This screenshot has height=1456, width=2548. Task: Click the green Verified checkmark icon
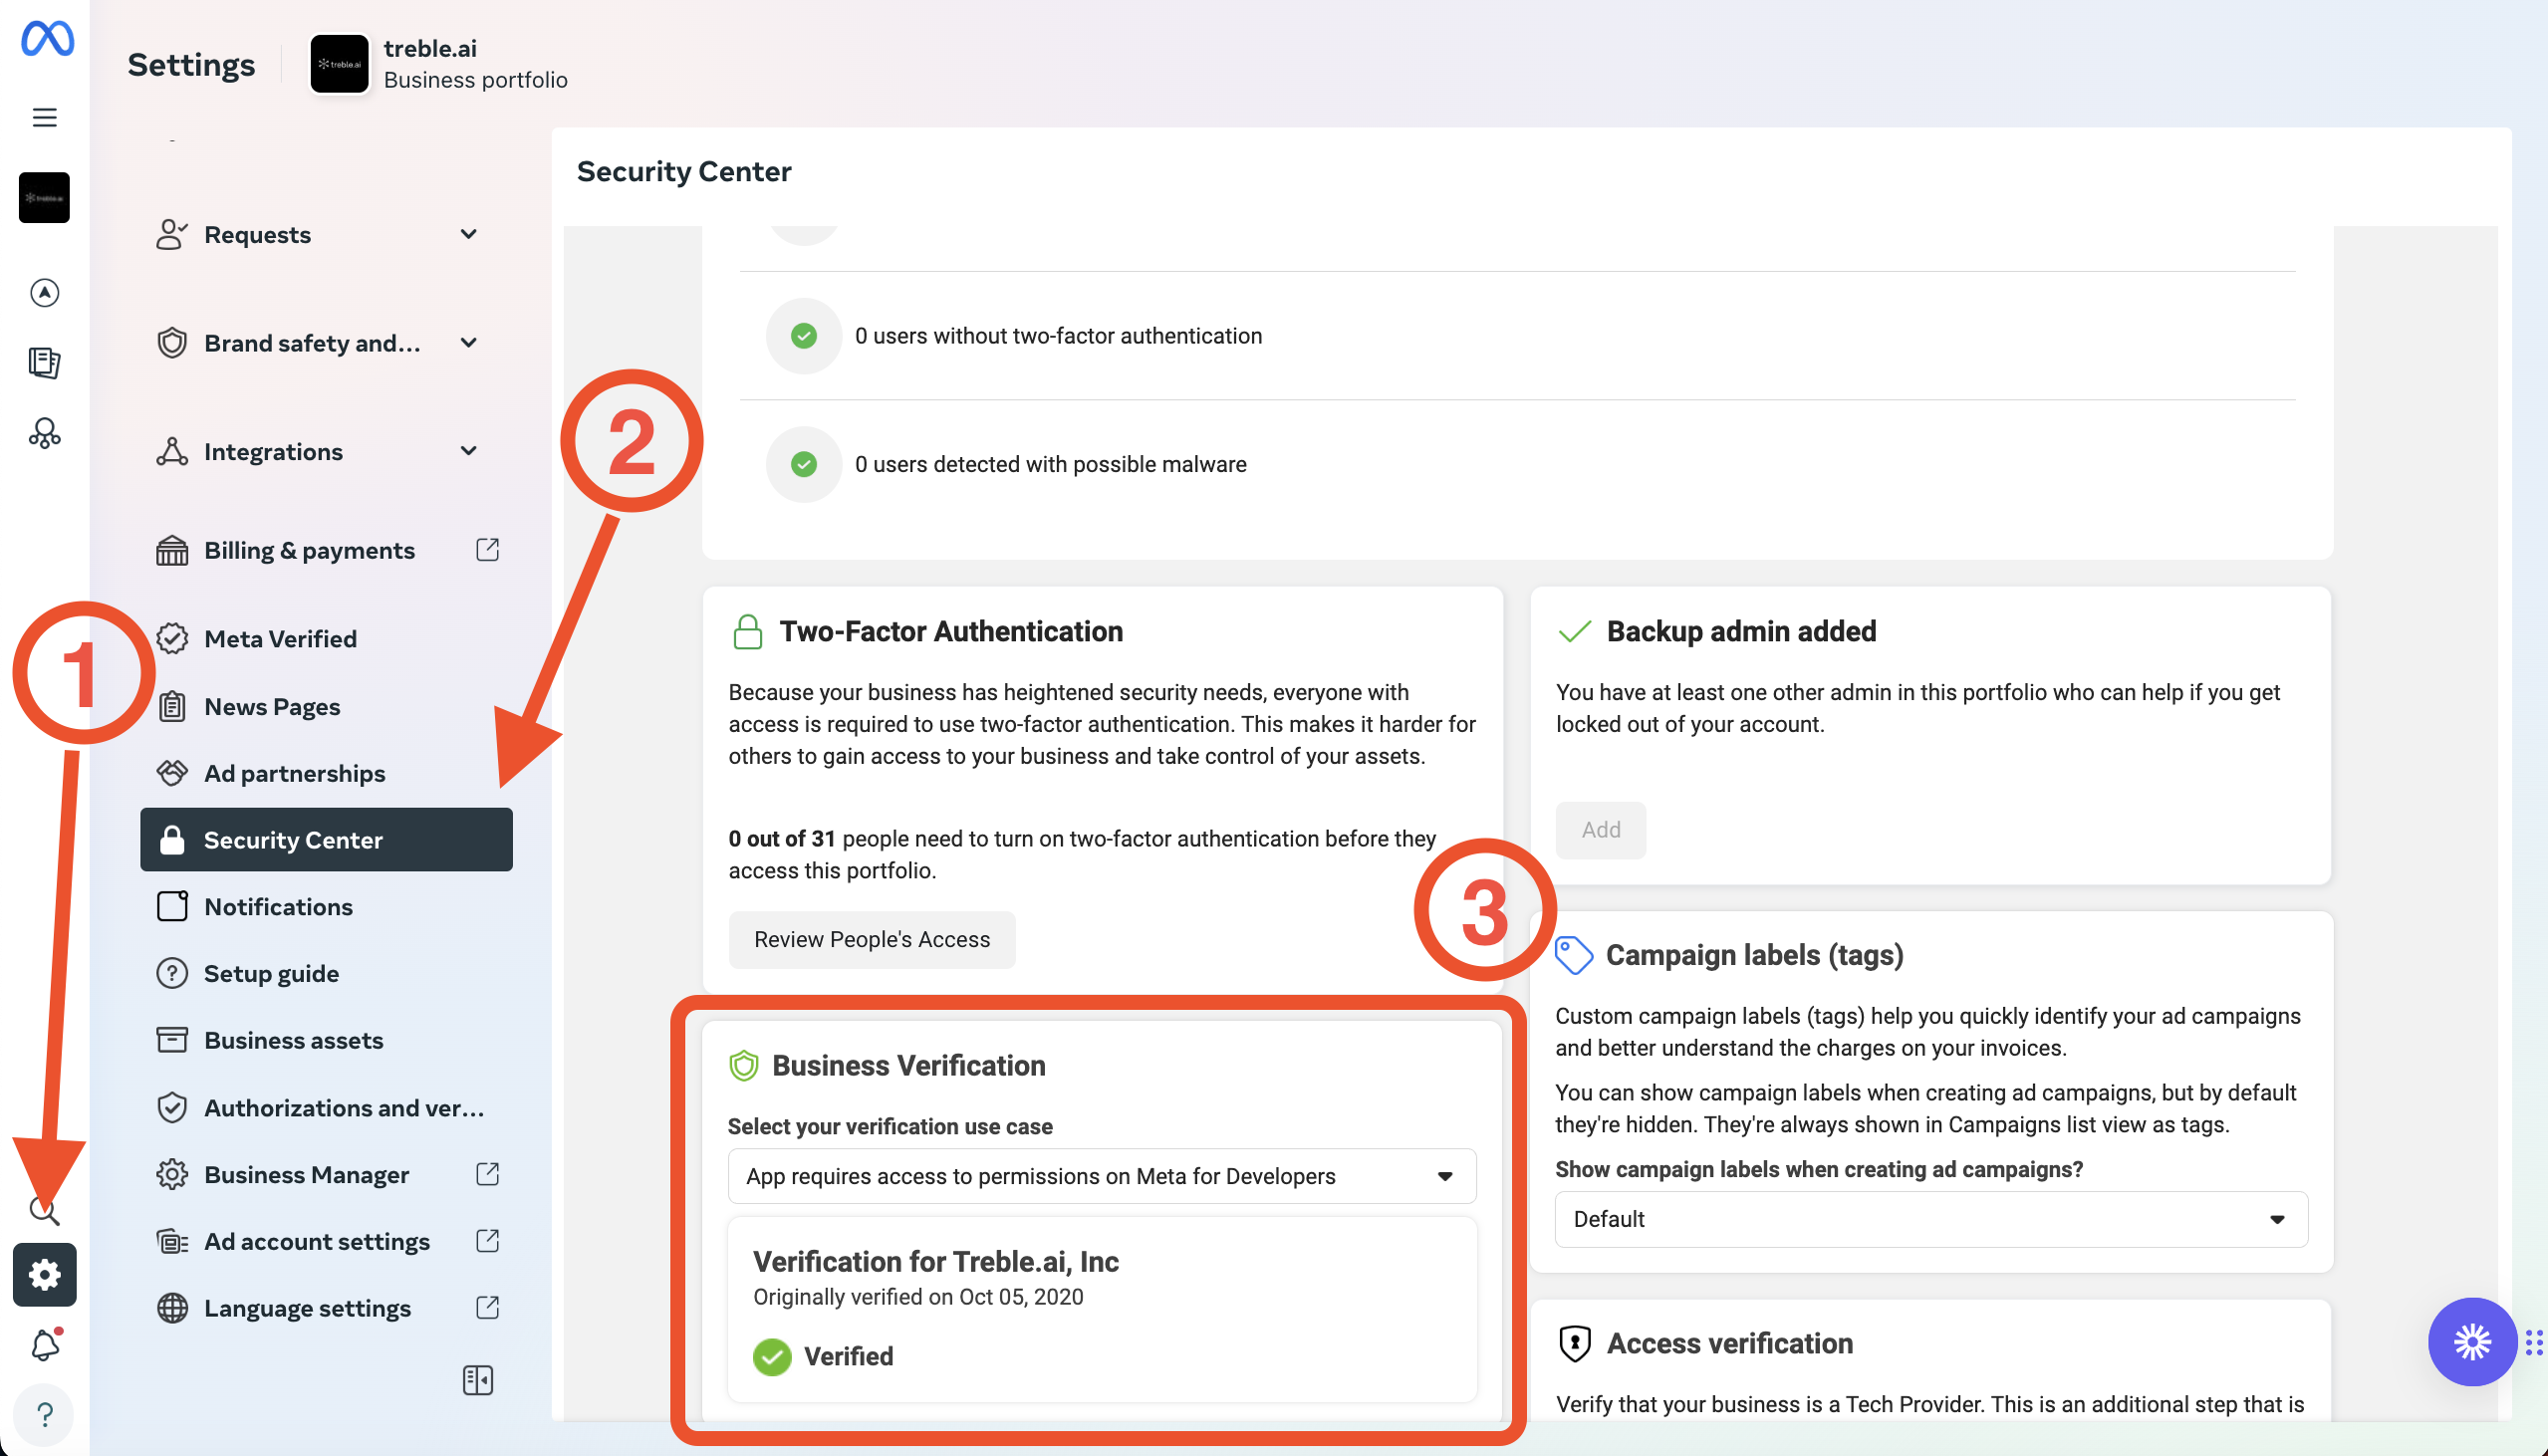pos(772,1357)
